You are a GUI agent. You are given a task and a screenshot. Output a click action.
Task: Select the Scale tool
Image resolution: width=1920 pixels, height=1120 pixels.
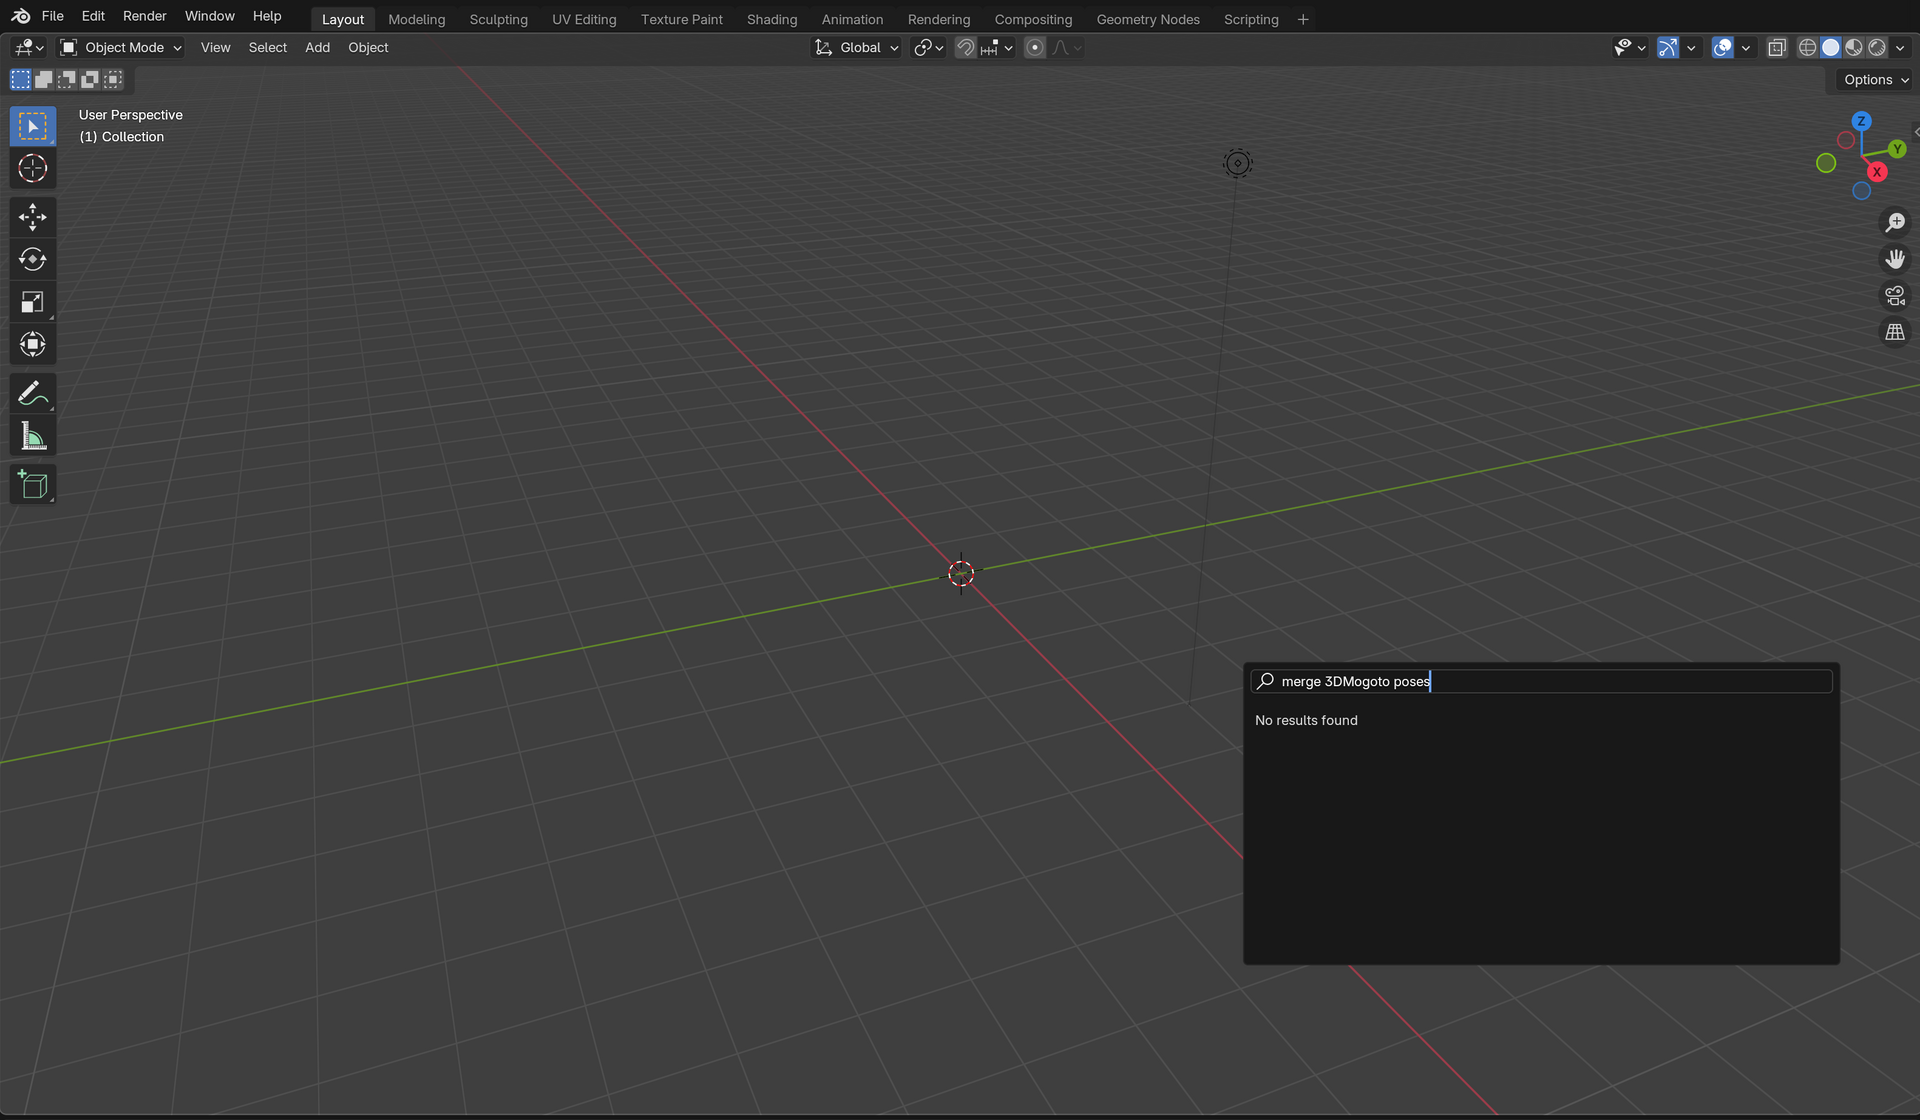tap(33, 302)
